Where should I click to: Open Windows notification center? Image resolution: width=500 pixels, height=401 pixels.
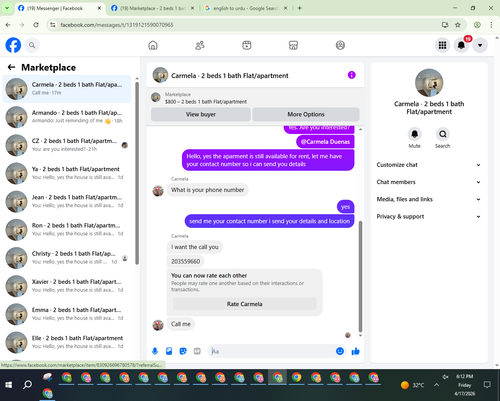point(487,385)
